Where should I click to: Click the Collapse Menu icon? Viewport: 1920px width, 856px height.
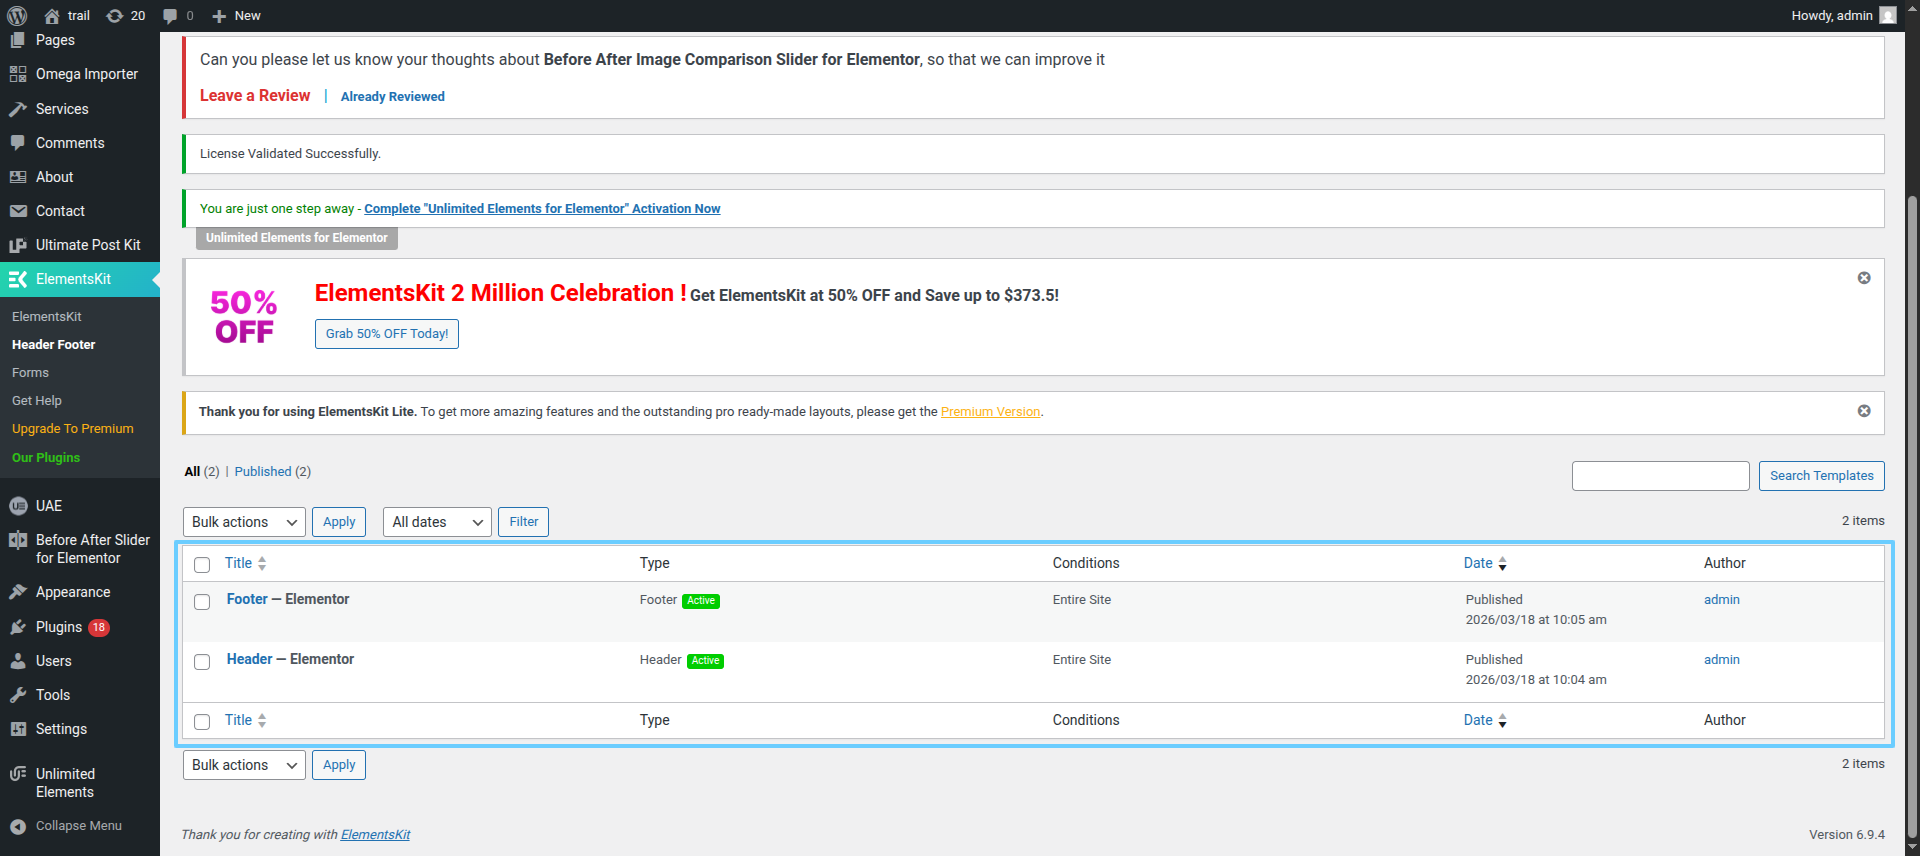click(x=18, y=826)
